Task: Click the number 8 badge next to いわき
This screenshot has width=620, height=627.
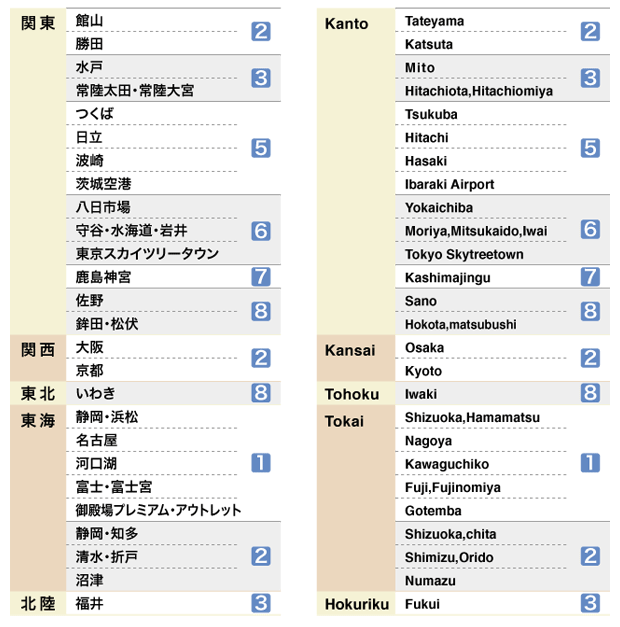Action: (261, 393)
